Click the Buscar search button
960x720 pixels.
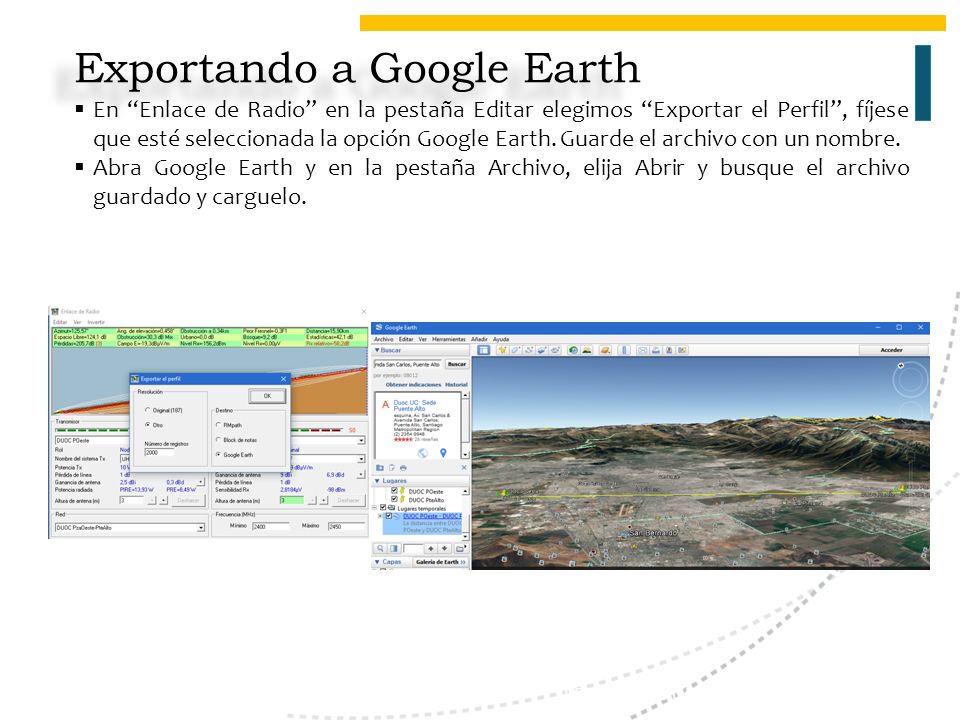click(457, 364)
